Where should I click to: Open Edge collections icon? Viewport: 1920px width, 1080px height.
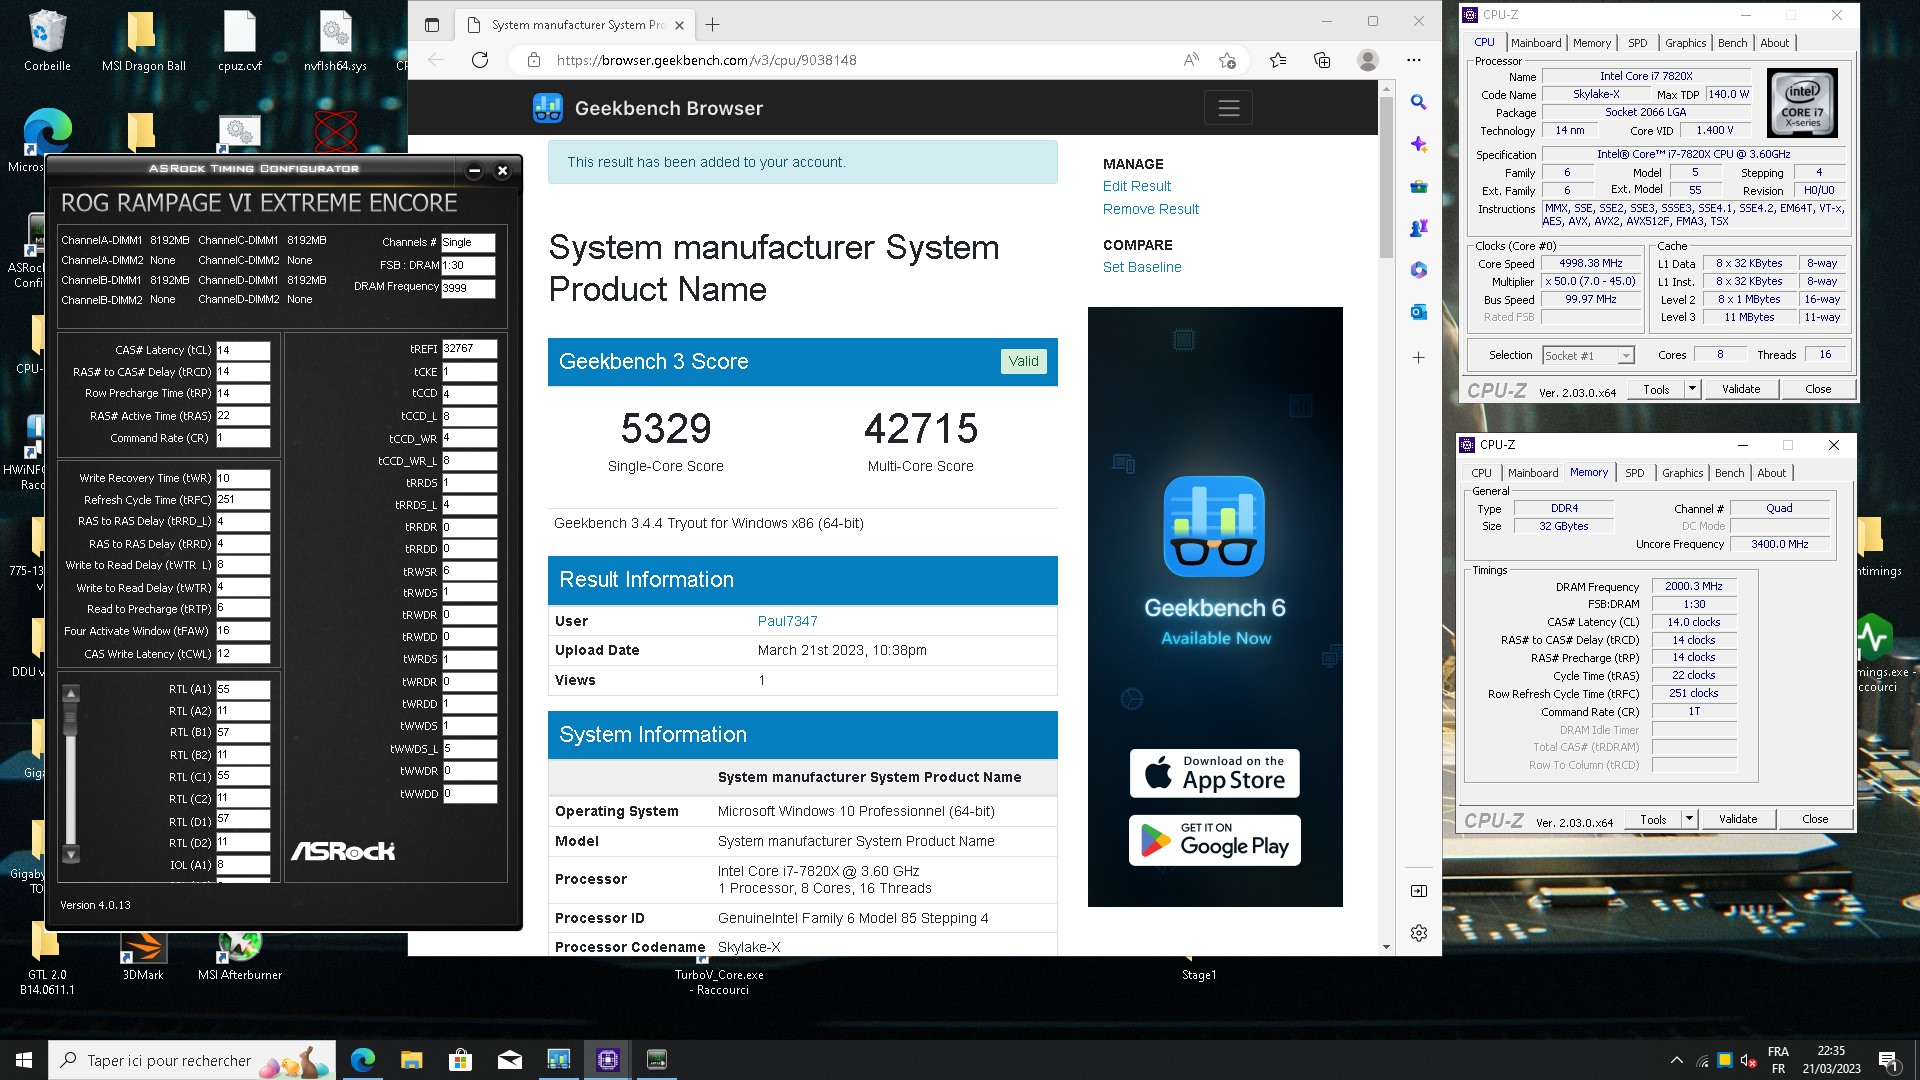click(x=1322, y=60)
